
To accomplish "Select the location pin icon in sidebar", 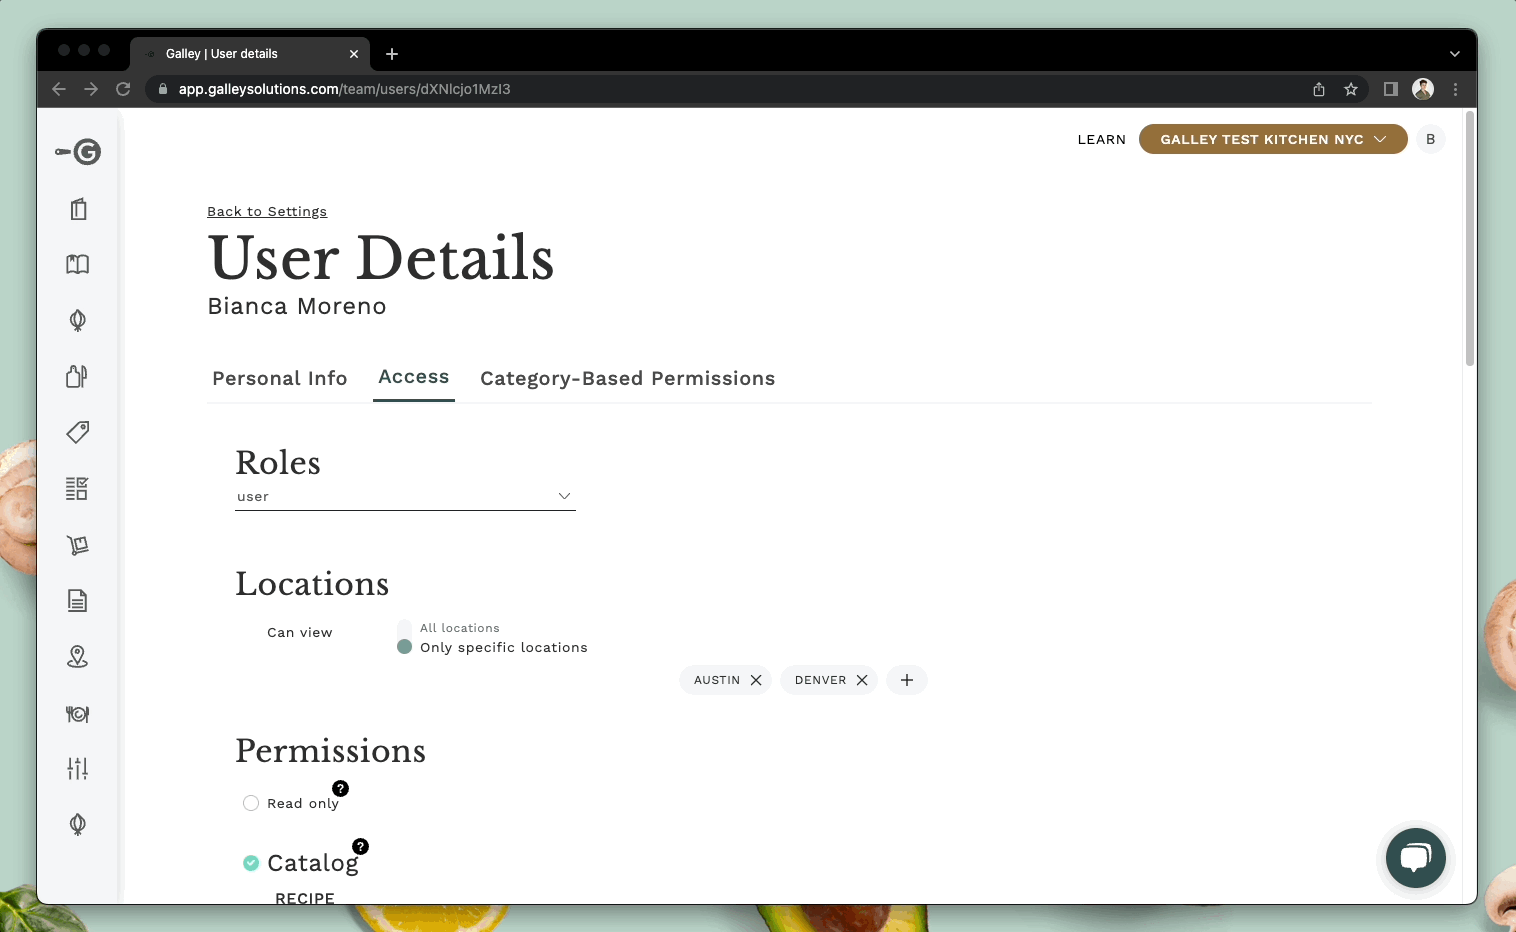I will [77, 656].
